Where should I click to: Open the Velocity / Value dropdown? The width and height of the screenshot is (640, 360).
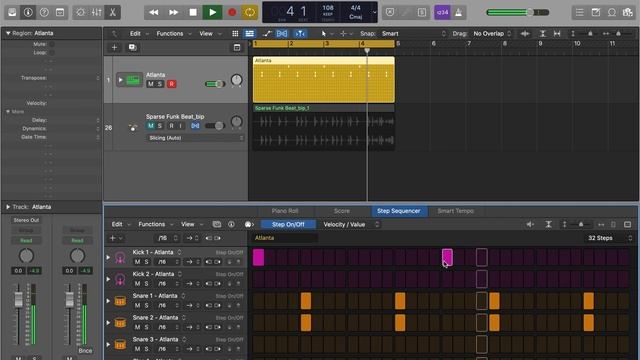pos(351,224)
